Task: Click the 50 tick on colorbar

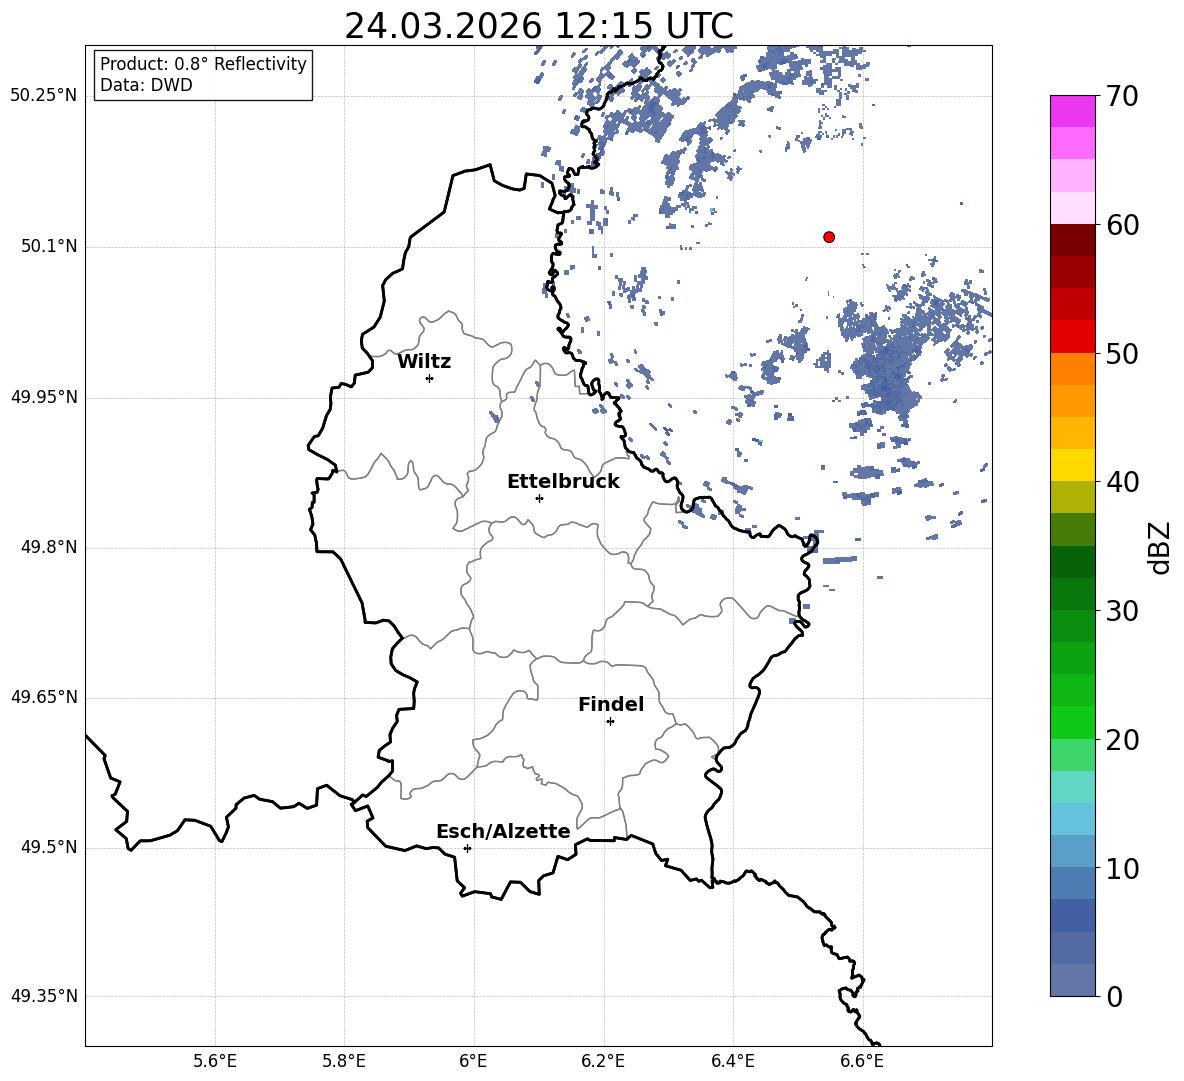Action: point(1121,353)
